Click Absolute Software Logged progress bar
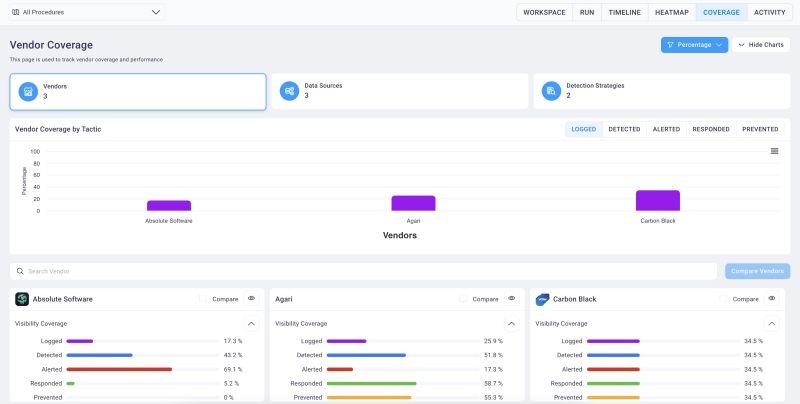The width and height of the screenshot is (800, 404). pyautogui.click(x=142, y=341)
